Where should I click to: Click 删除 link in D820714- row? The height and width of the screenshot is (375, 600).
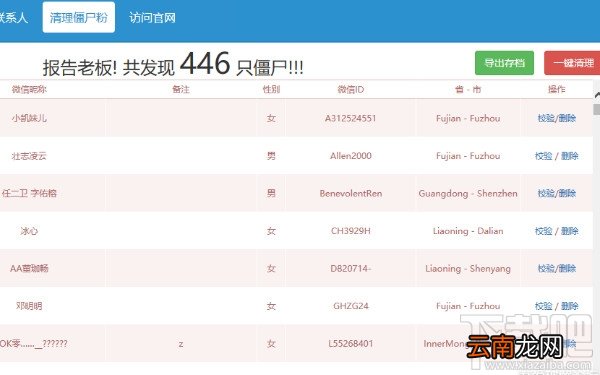click(x=567, y=268)
